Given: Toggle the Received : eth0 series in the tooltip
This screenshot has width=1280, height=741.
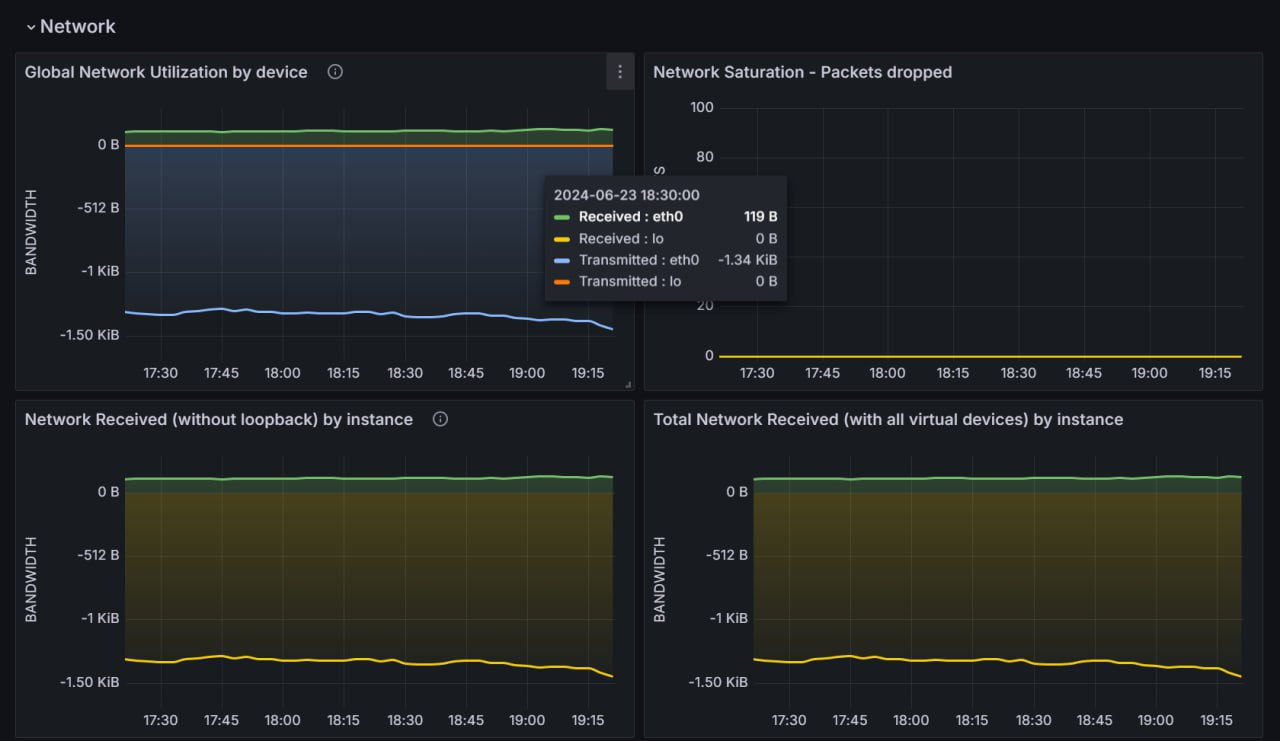Looking at the screenshot, I should point(630,216).
